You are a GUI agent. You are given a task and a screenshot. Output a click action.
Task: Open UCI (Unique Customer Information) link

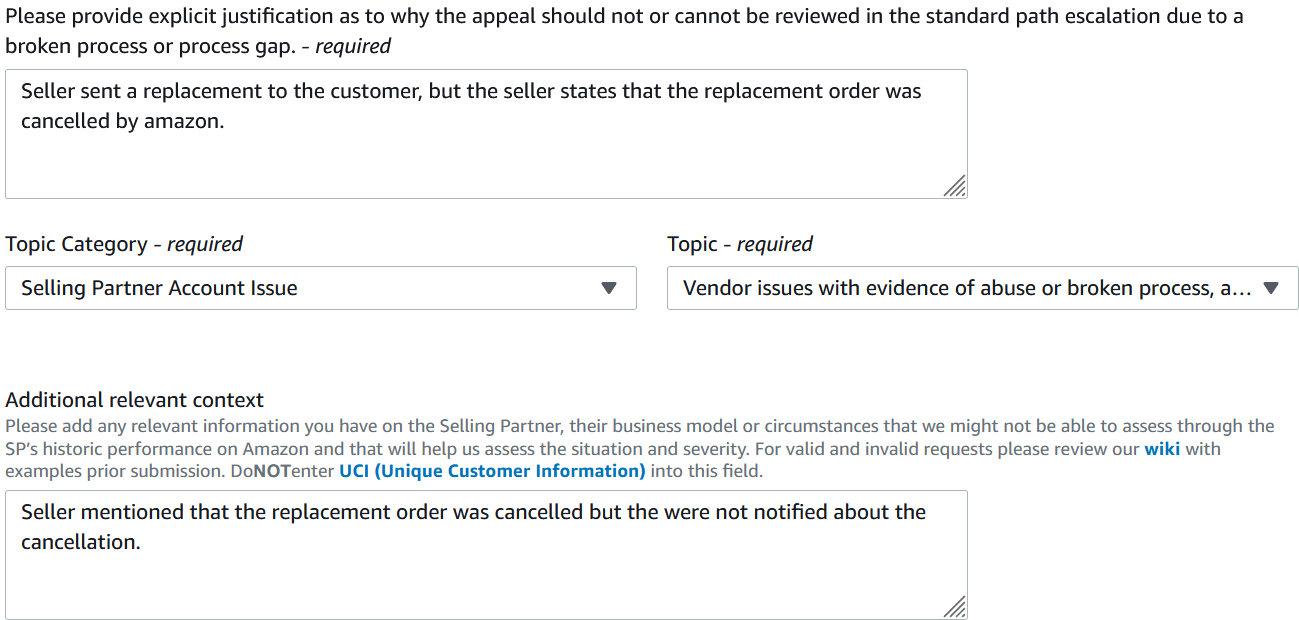(x=492, y=471)
